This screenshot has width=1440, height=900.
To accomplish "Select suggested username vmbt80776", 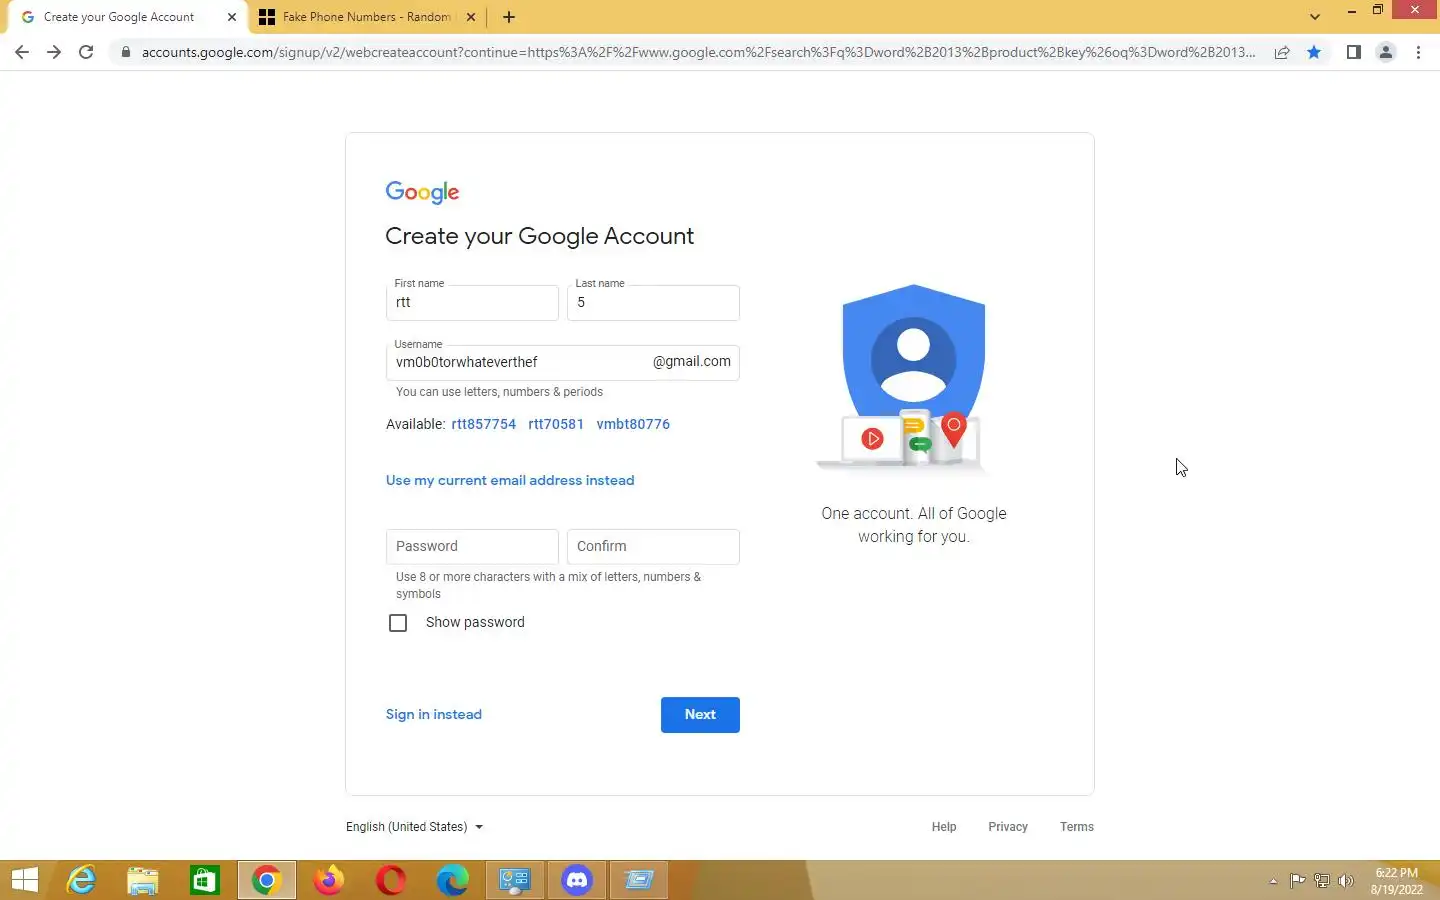I will point(633,424).
